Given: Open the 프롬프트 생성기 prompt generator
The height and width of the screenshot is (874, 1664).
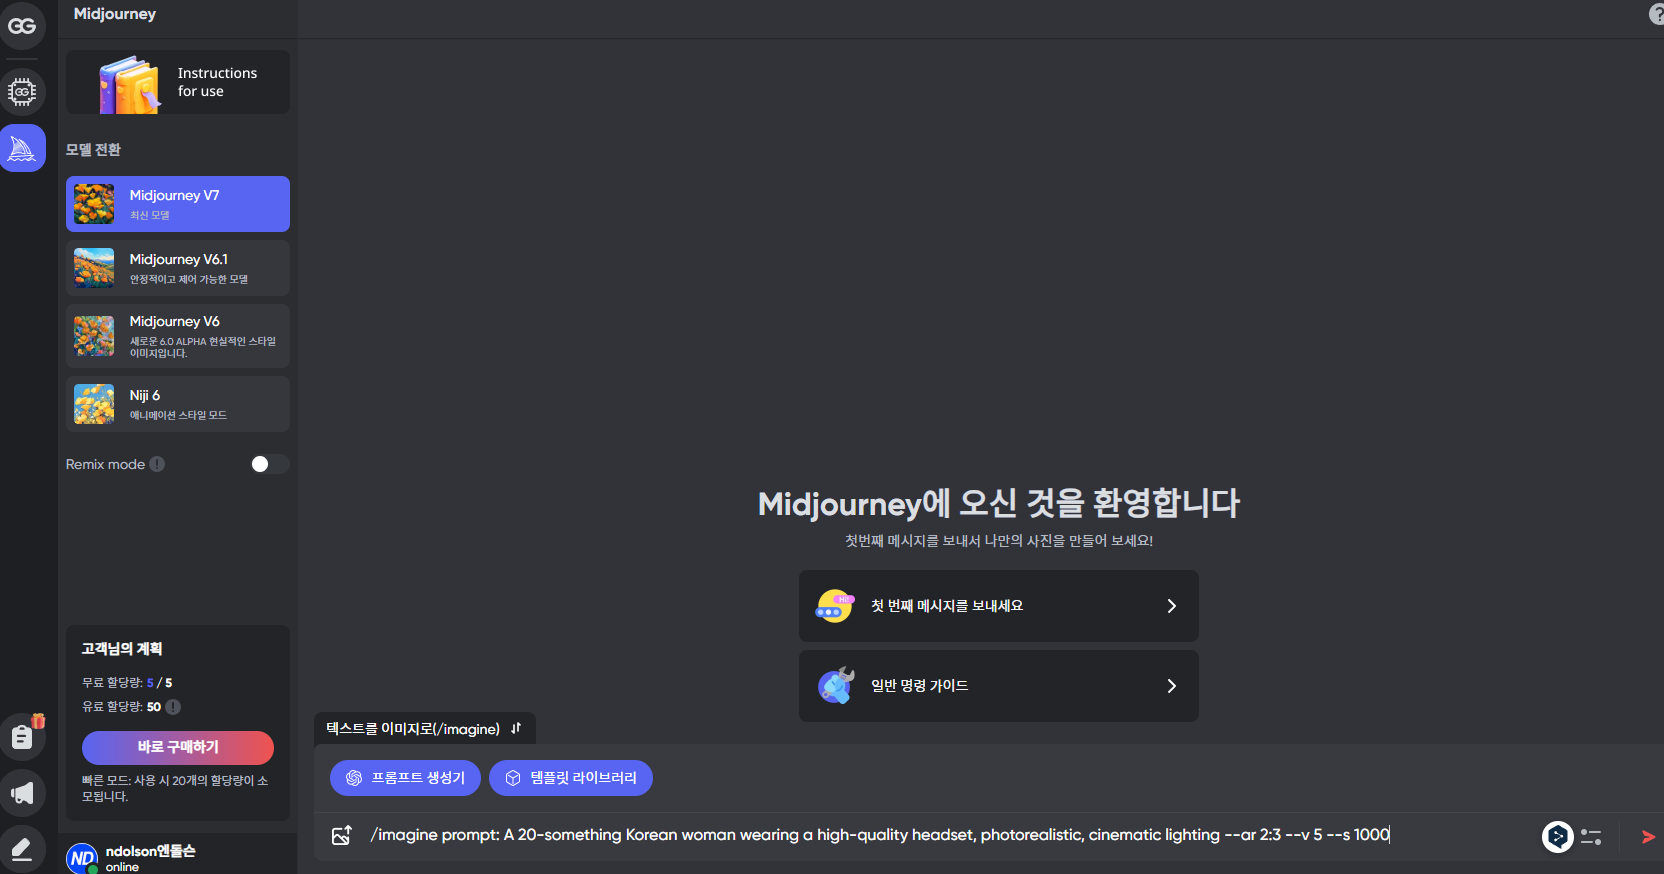Looking at the screenshot, I should click(x=405, y=778).
